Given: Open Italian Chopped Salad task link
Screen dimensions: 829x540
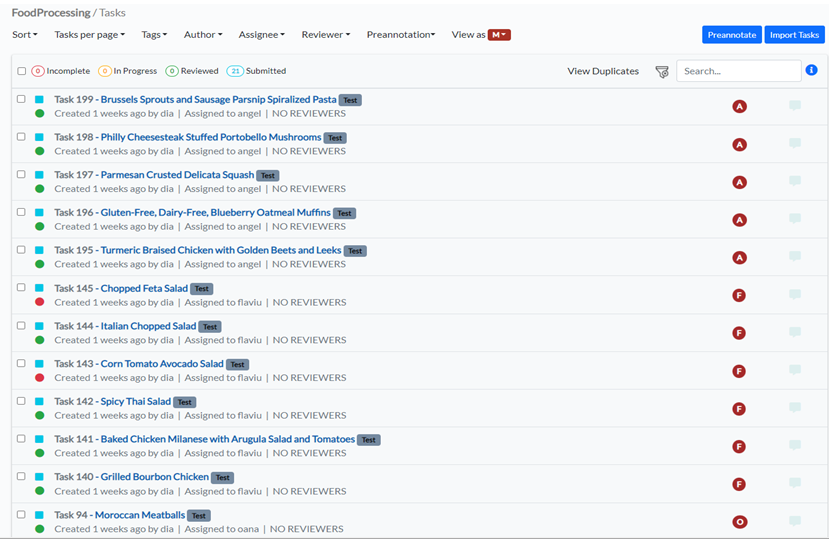Looking at the screenshot, I should (x=148, y=326).
